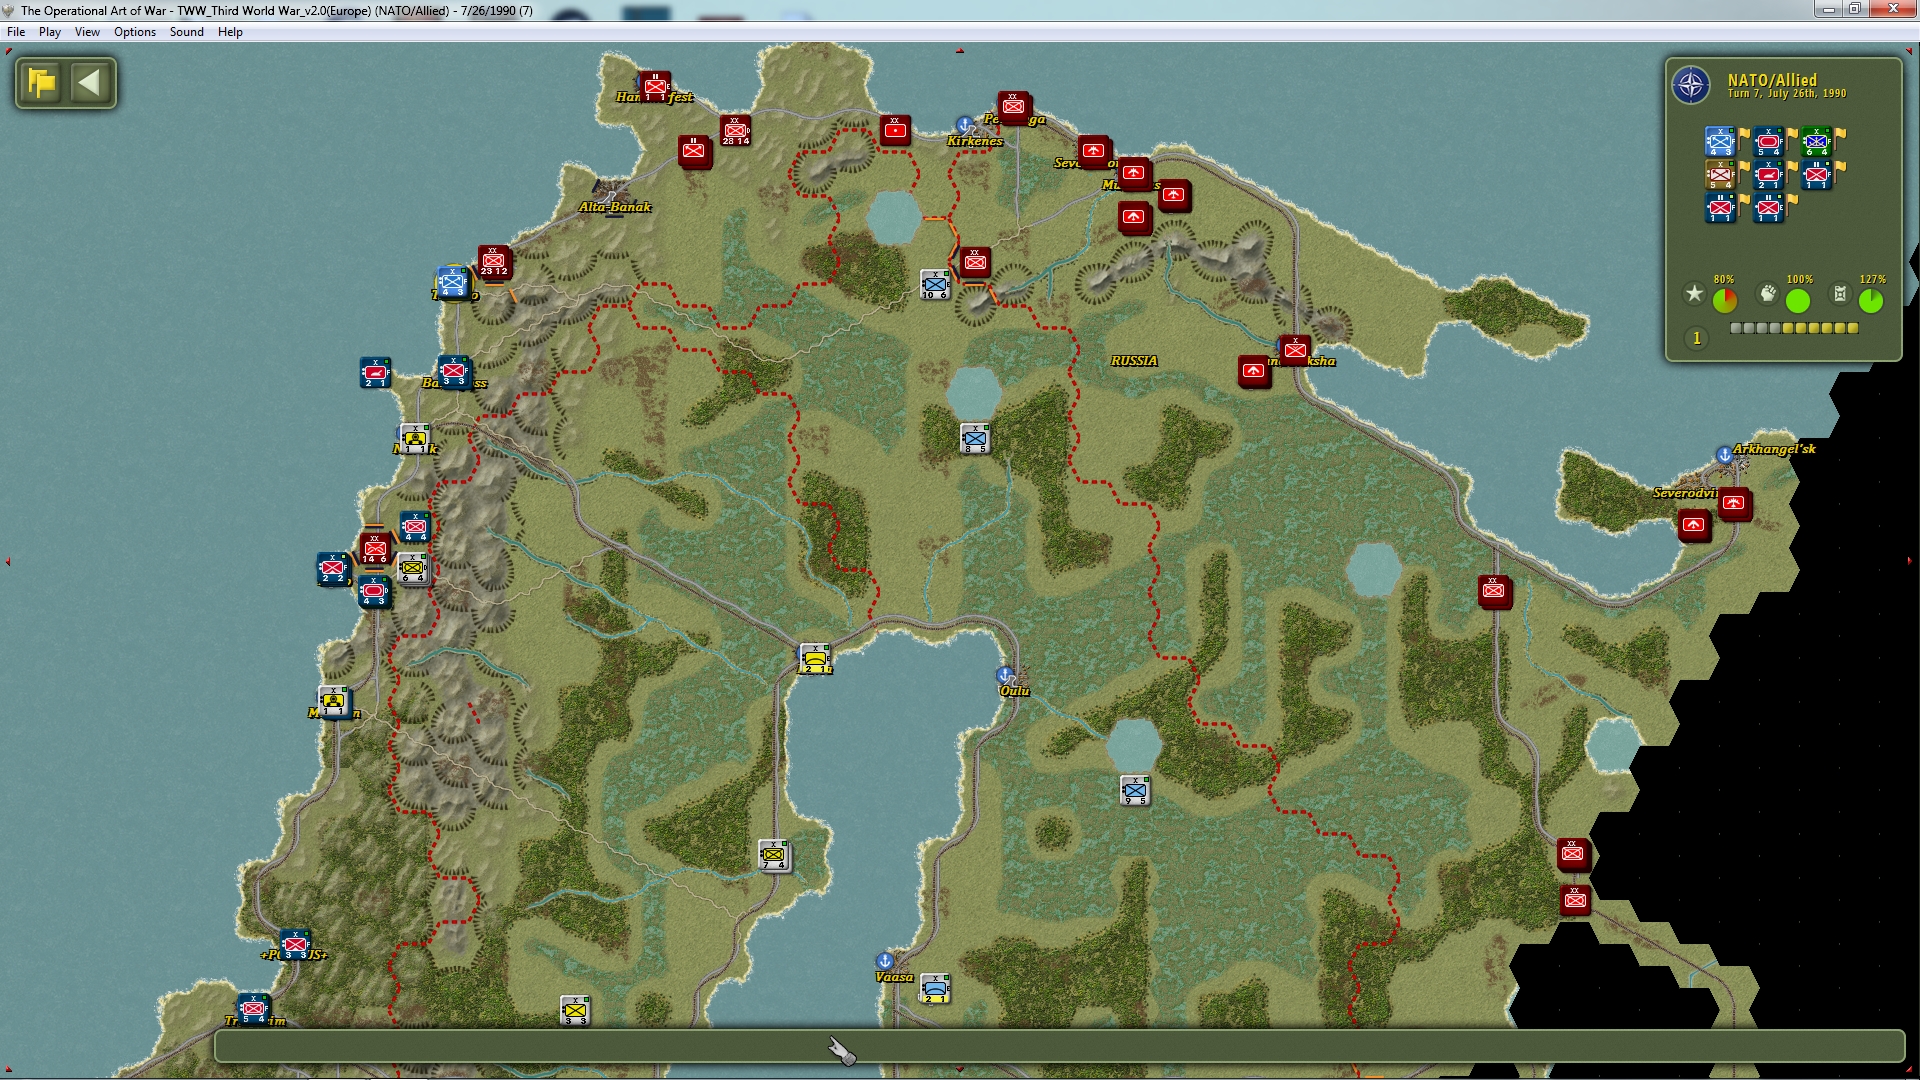
Task: Click the number 1 circle in the panel
Action: (x=1696, y=338)
